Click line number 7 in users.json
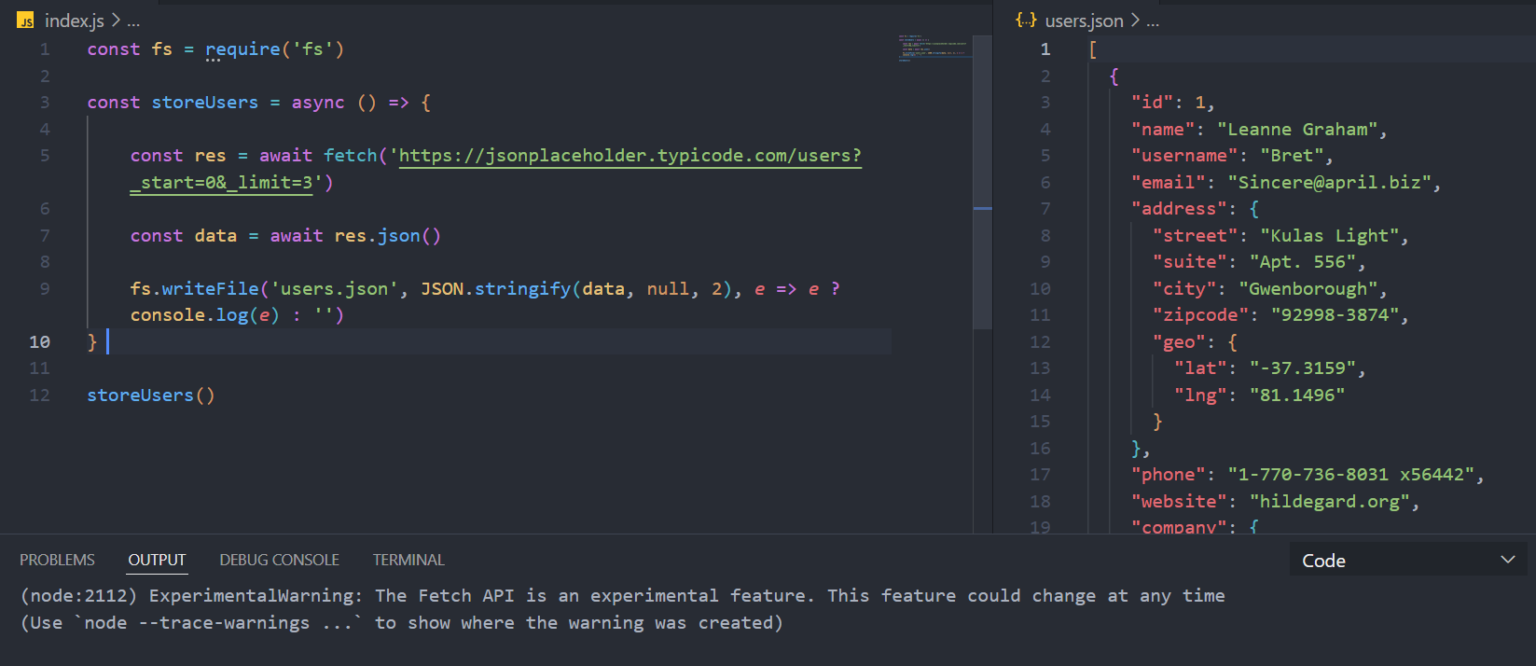1536x666 pixels. pyautogui.click(x=1045, y=209)
